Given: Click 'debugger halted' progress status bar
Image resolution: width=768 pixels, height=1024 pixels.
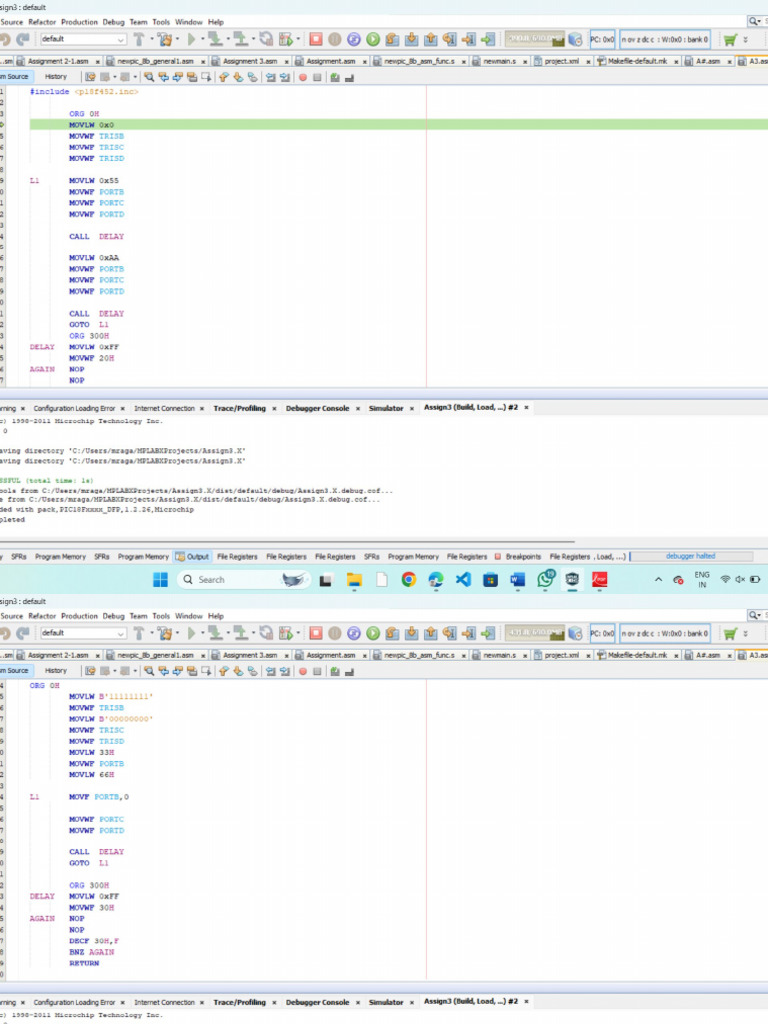Looking at the screenshot, I should 691,556.
